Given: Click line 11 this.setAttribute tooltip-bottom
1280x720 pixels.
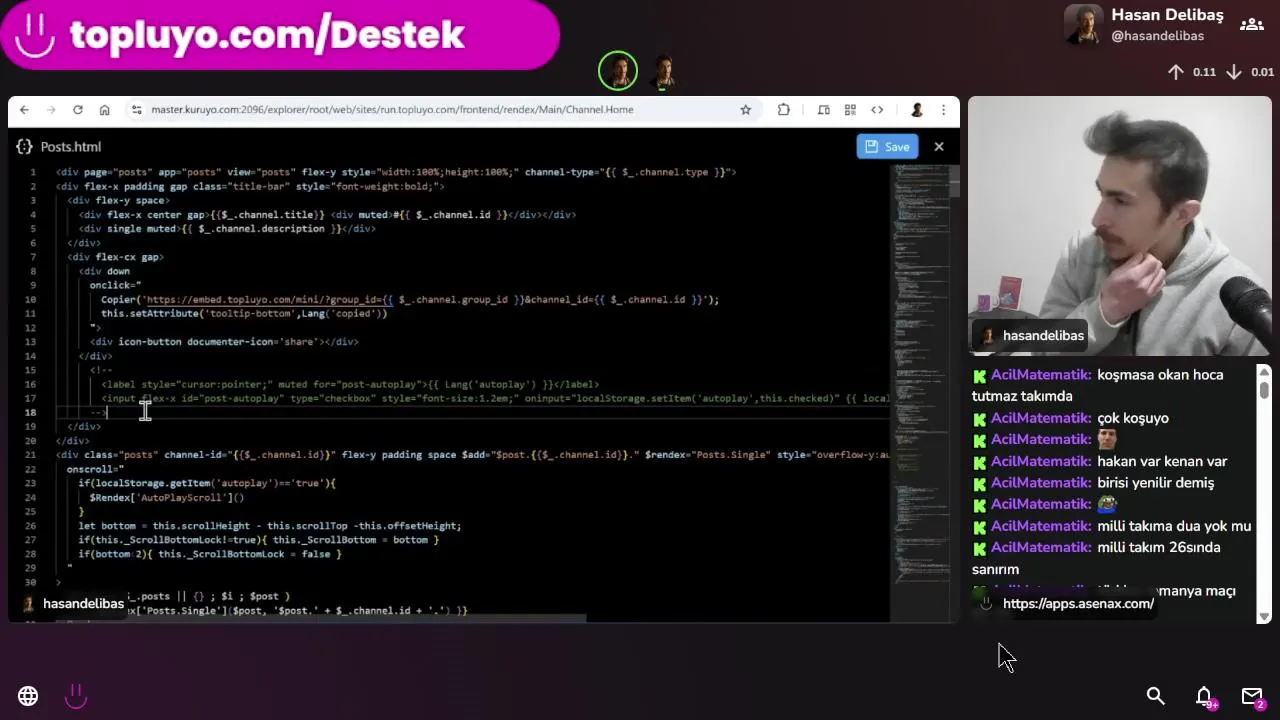Looking at the screenshot, I should click(x=244, y=314).
